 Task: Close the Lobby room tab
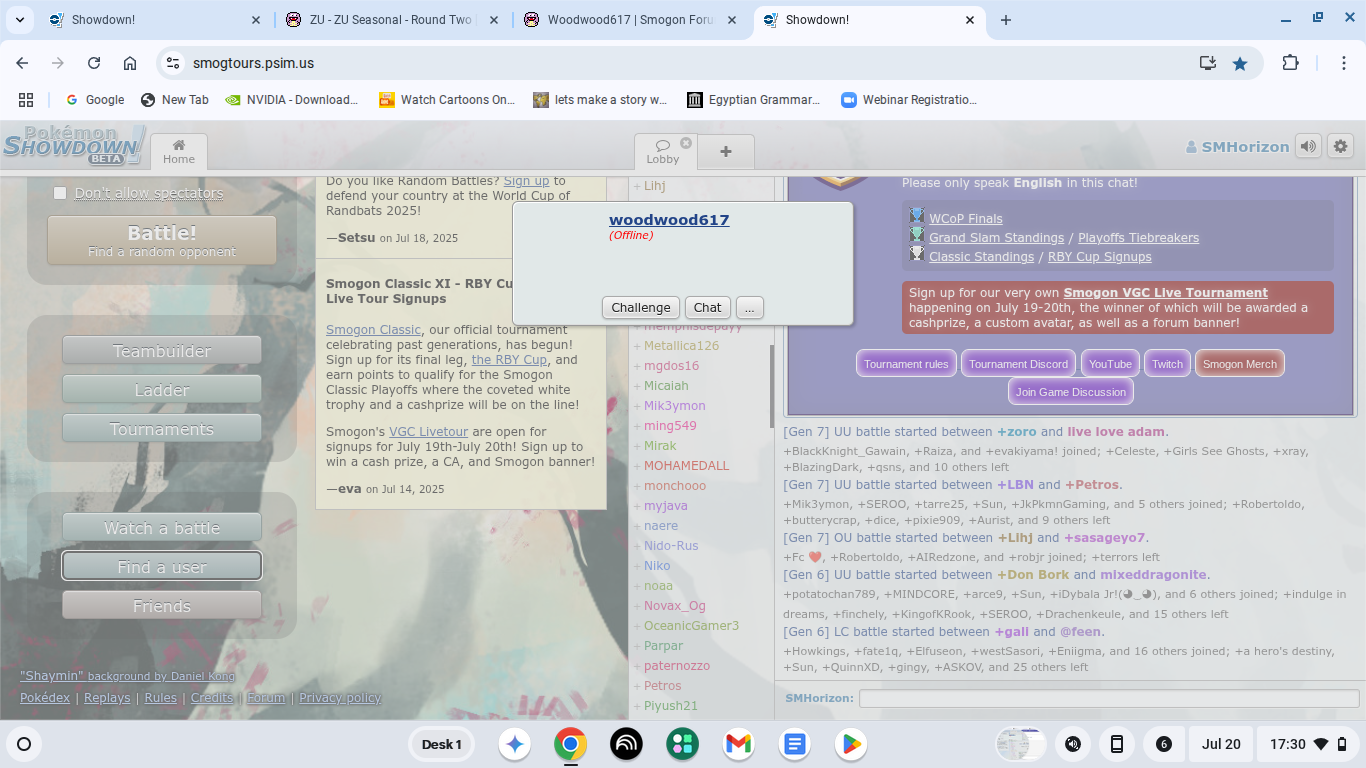(x=686, y=143)
